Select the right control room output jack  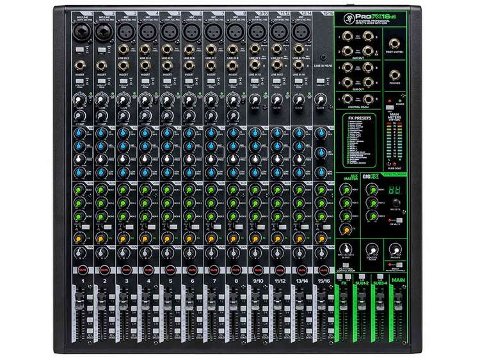(x=368, y=99)
